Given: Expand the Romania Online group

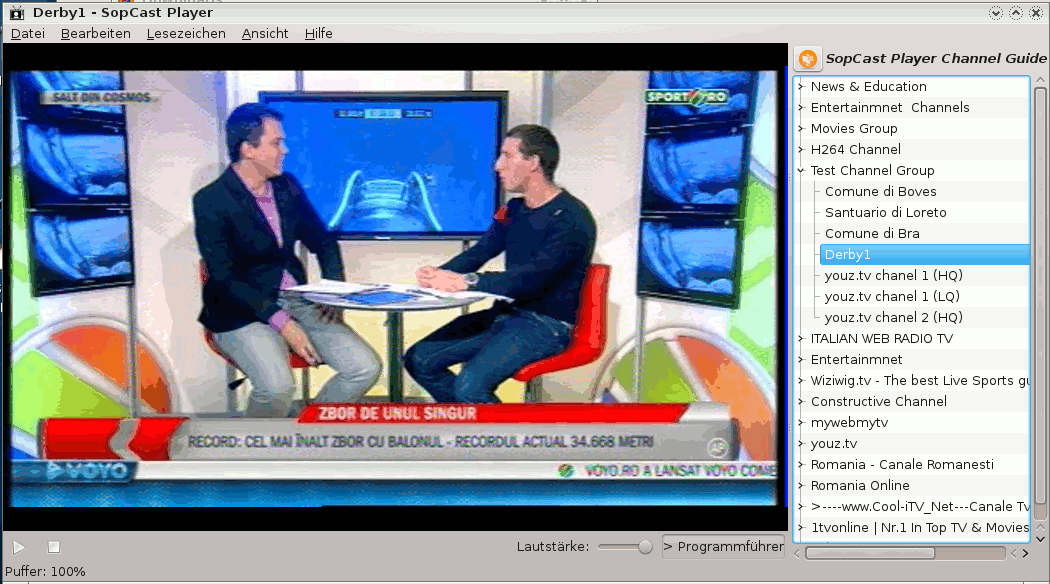Looking at the screenshot, I should click(x=801, y=486).
